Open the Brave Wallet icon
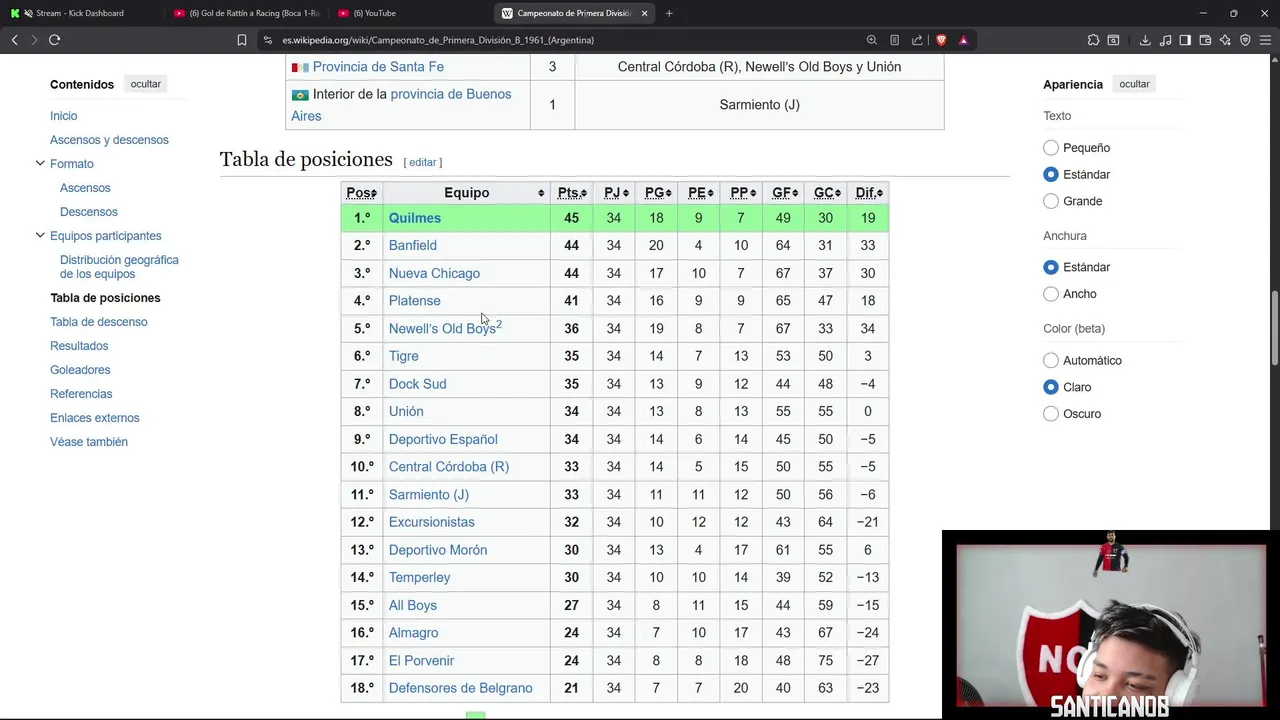 click(x=1205, y=40)
